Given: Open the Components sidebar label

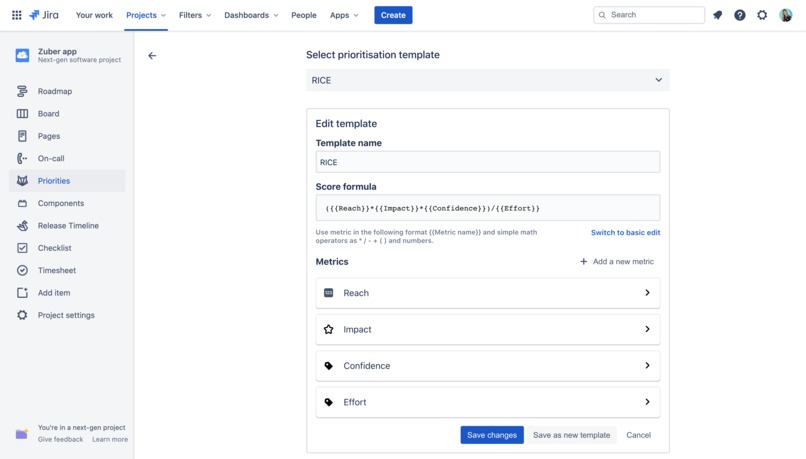Looking at the screenshot, I should point(61,203).
